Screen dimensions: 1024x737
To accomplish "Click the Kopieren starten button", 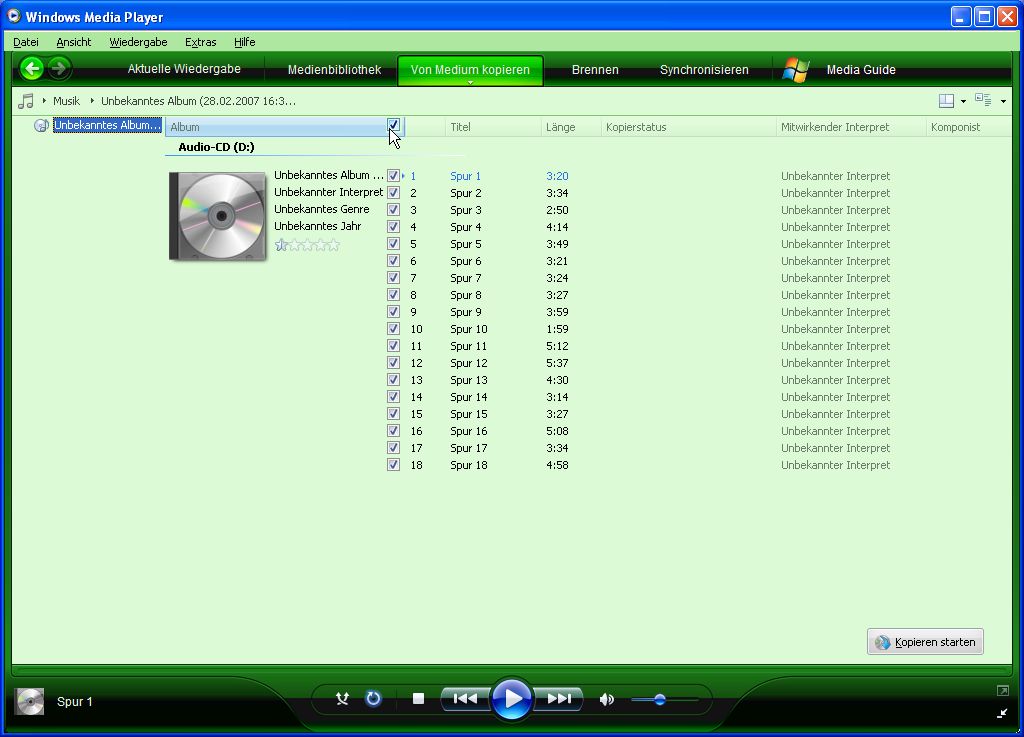I will [925, 642].
